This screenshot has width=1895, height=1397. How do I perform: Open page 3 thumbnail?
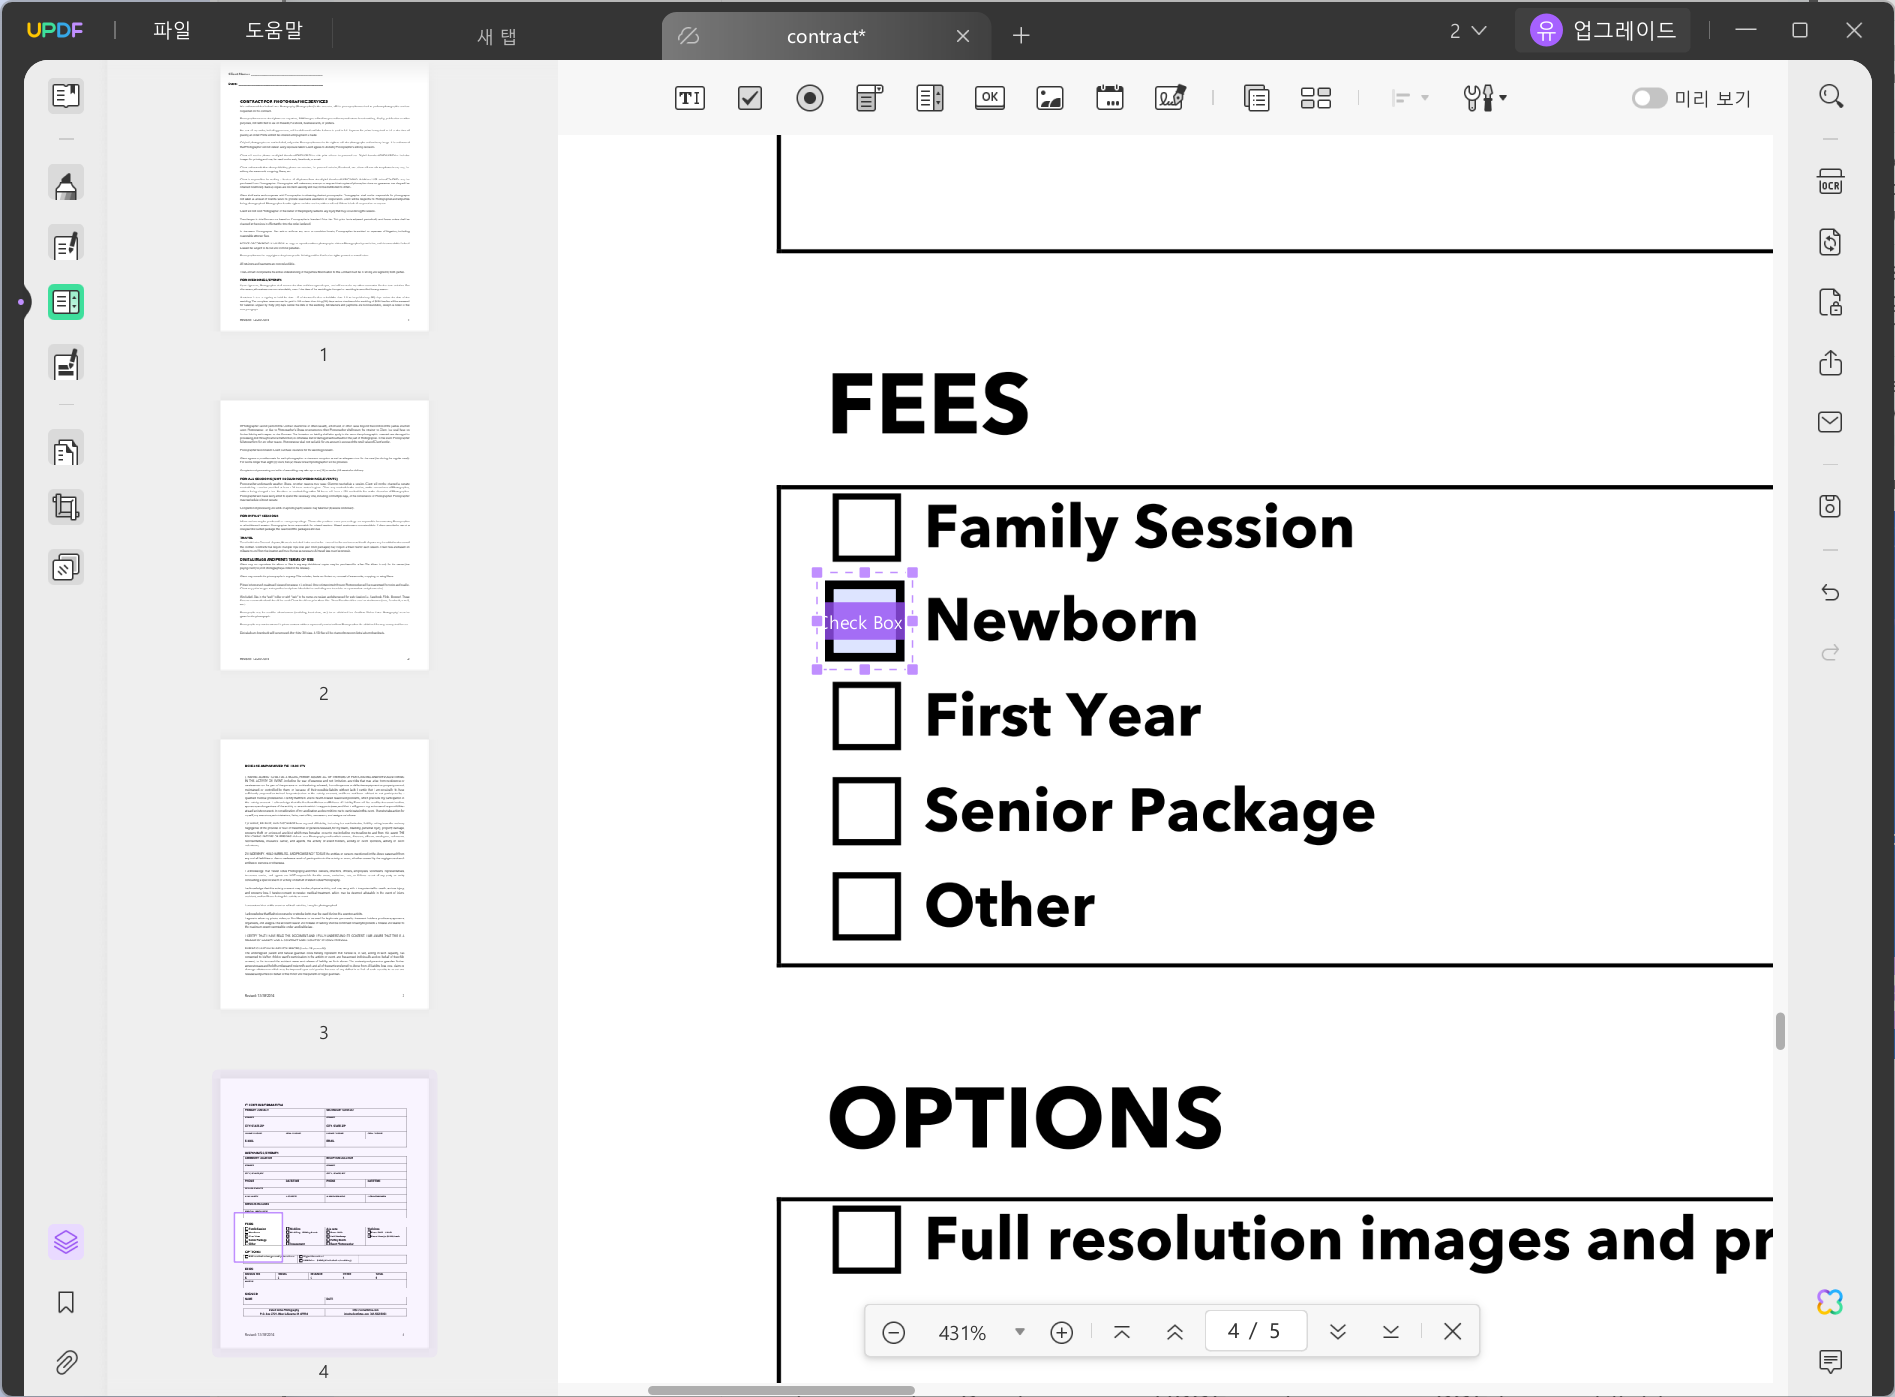[324, 874]
